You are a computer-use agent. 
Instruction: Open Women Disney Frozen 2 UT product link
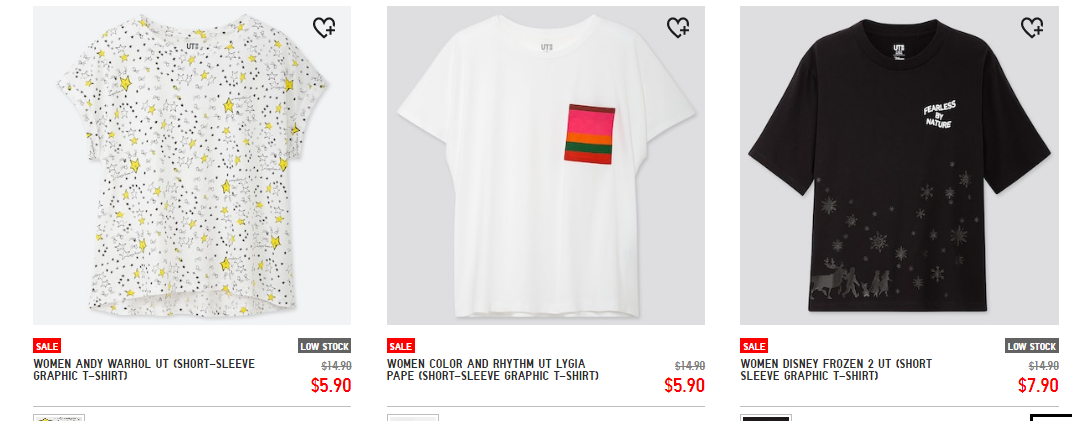pyautogui.click(x=836, y=370)
